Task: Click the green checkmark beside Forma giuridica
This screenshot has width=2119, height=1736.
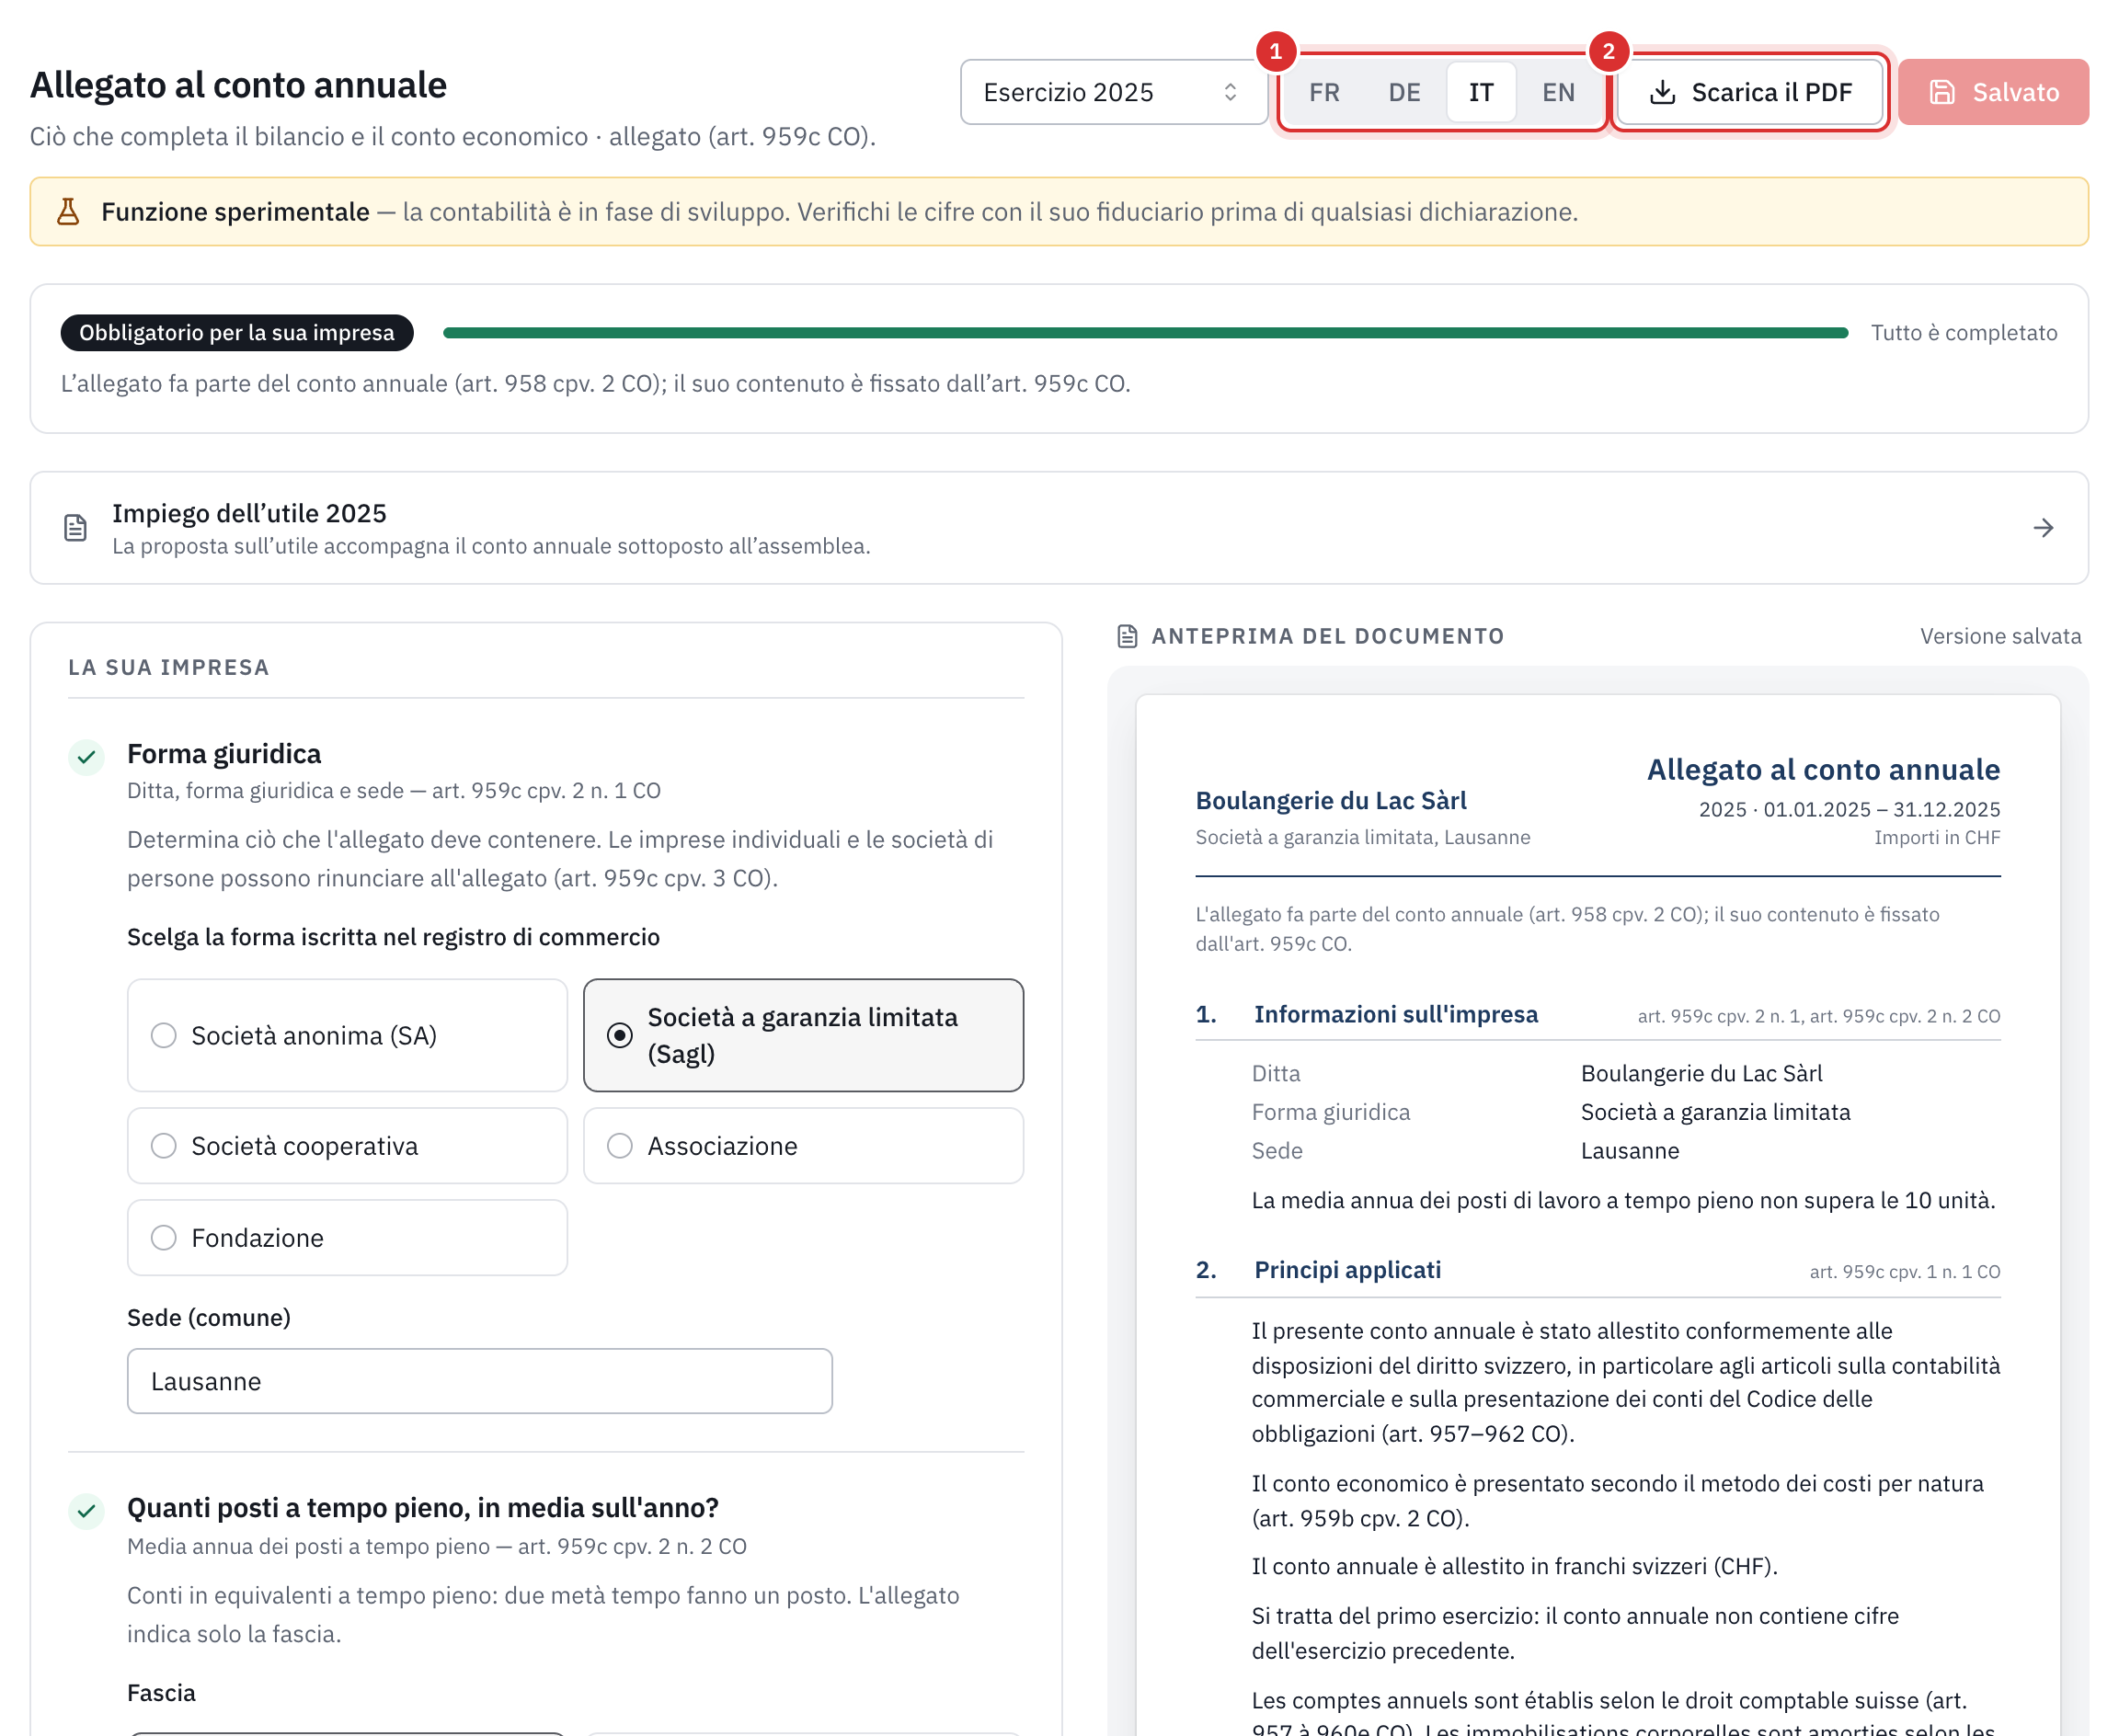Action: tap(87, 757)
